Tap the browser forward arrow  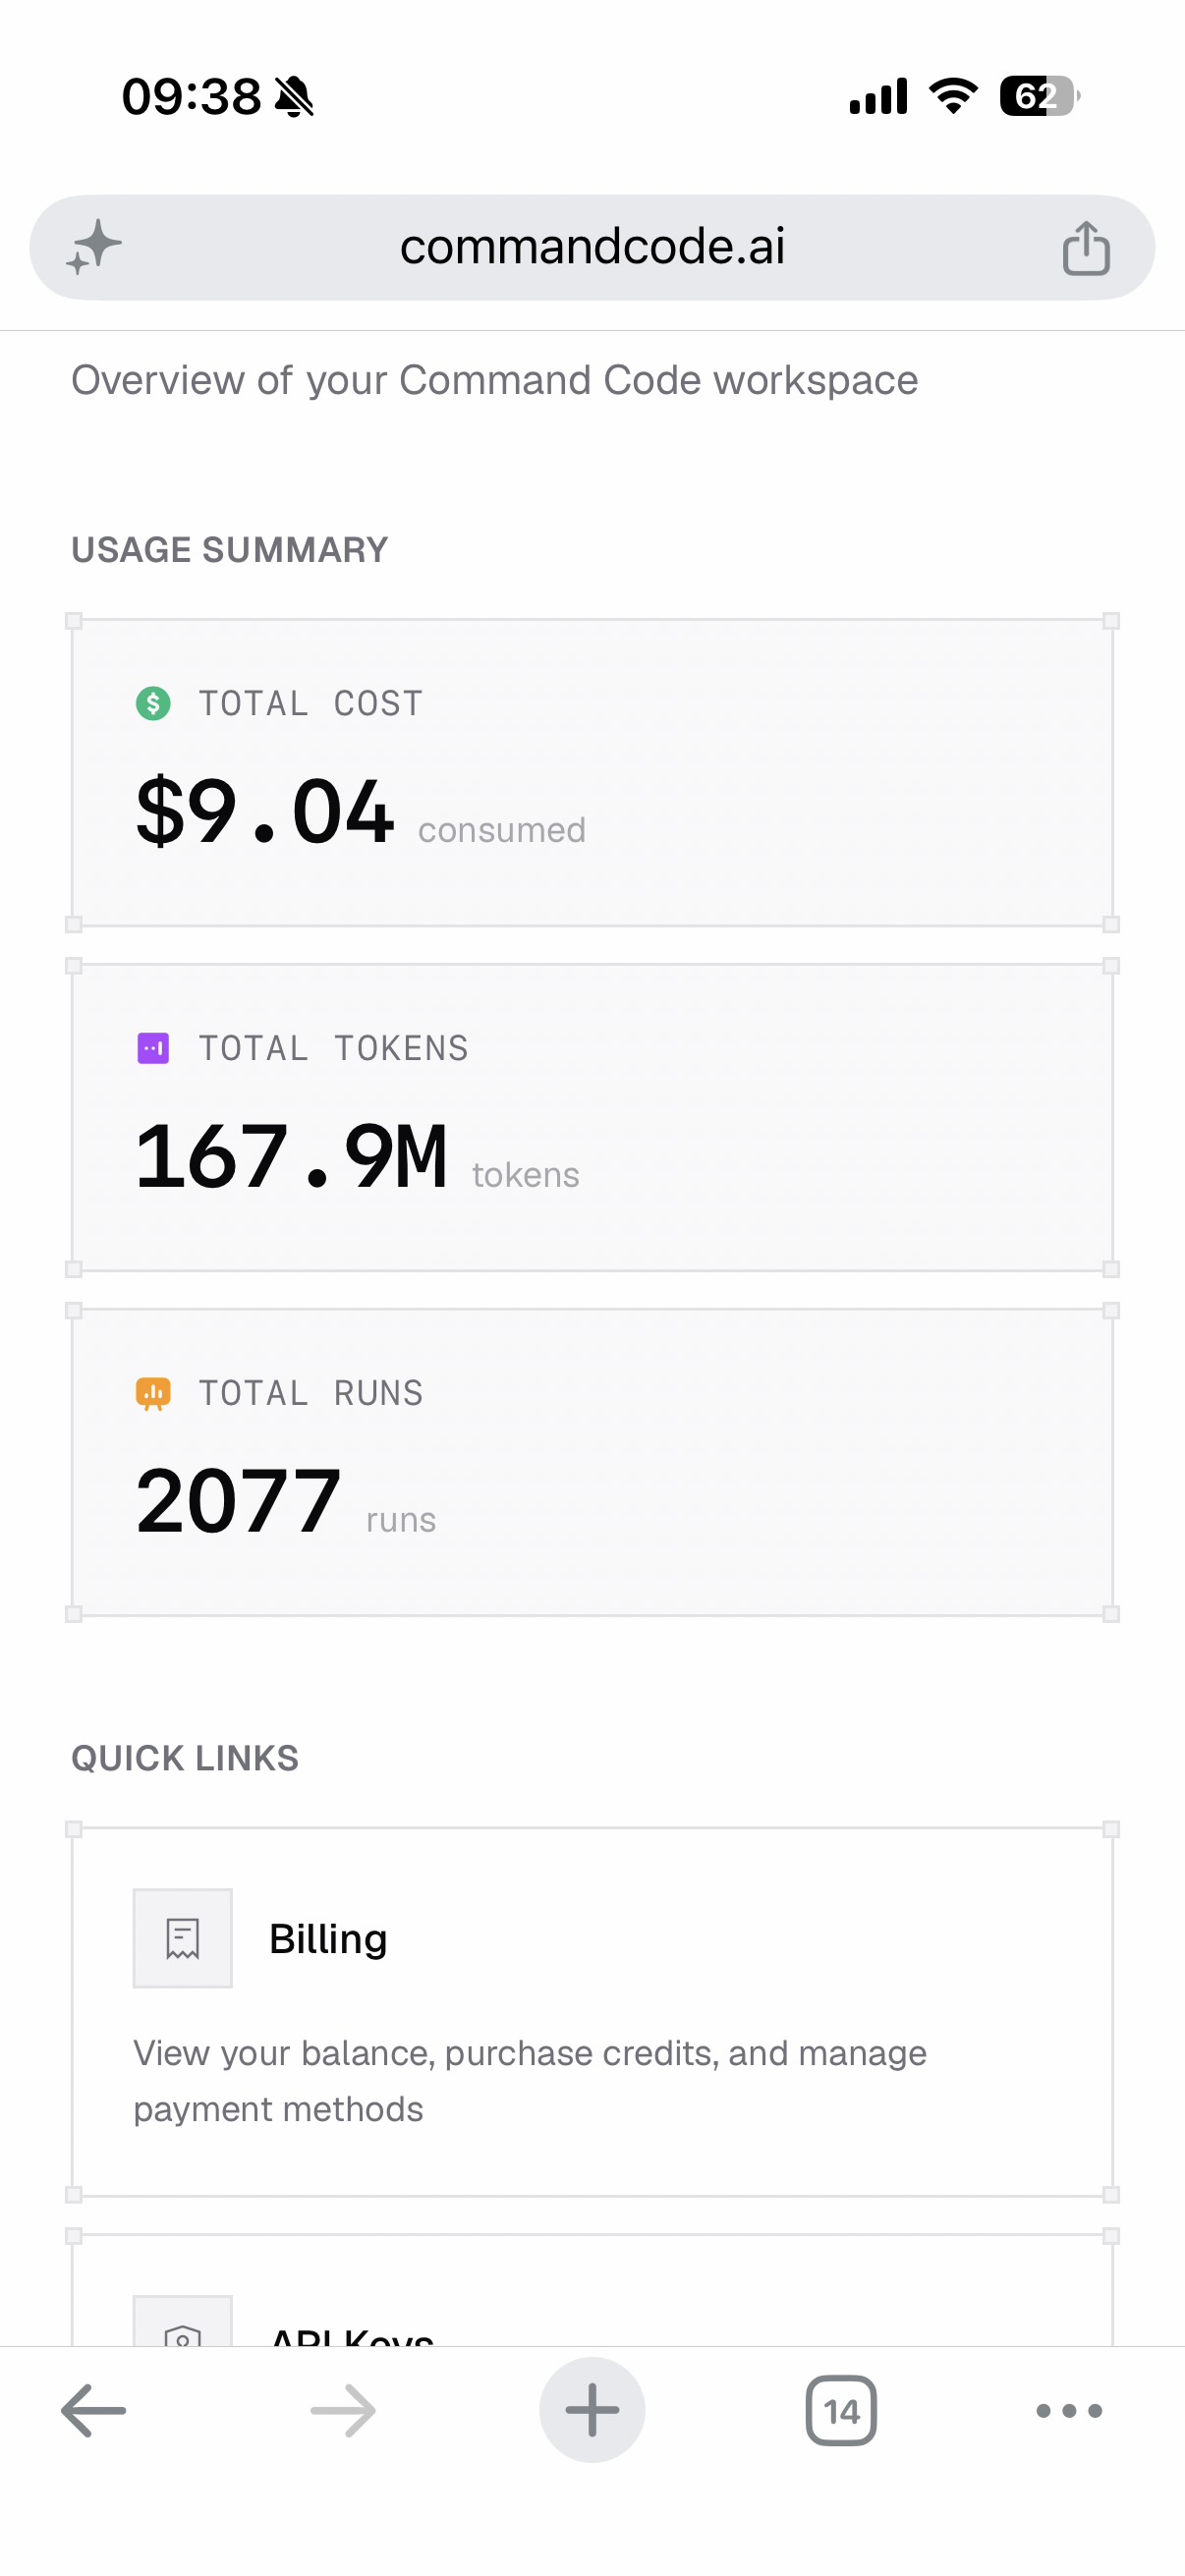pyautogui.click(x=343, y=2410)
